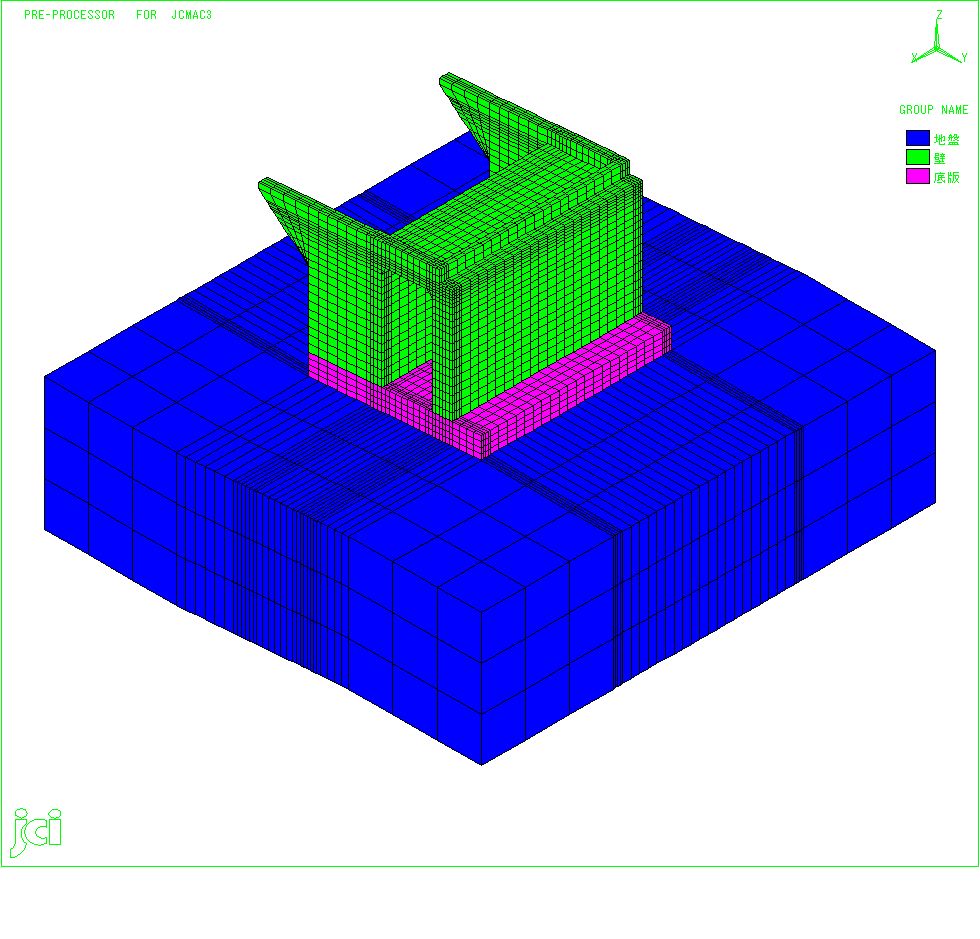Viewport: 980px width, 939px height.
Task: Select the blue 地盤 group color swatch
Action: coord(918,138)
